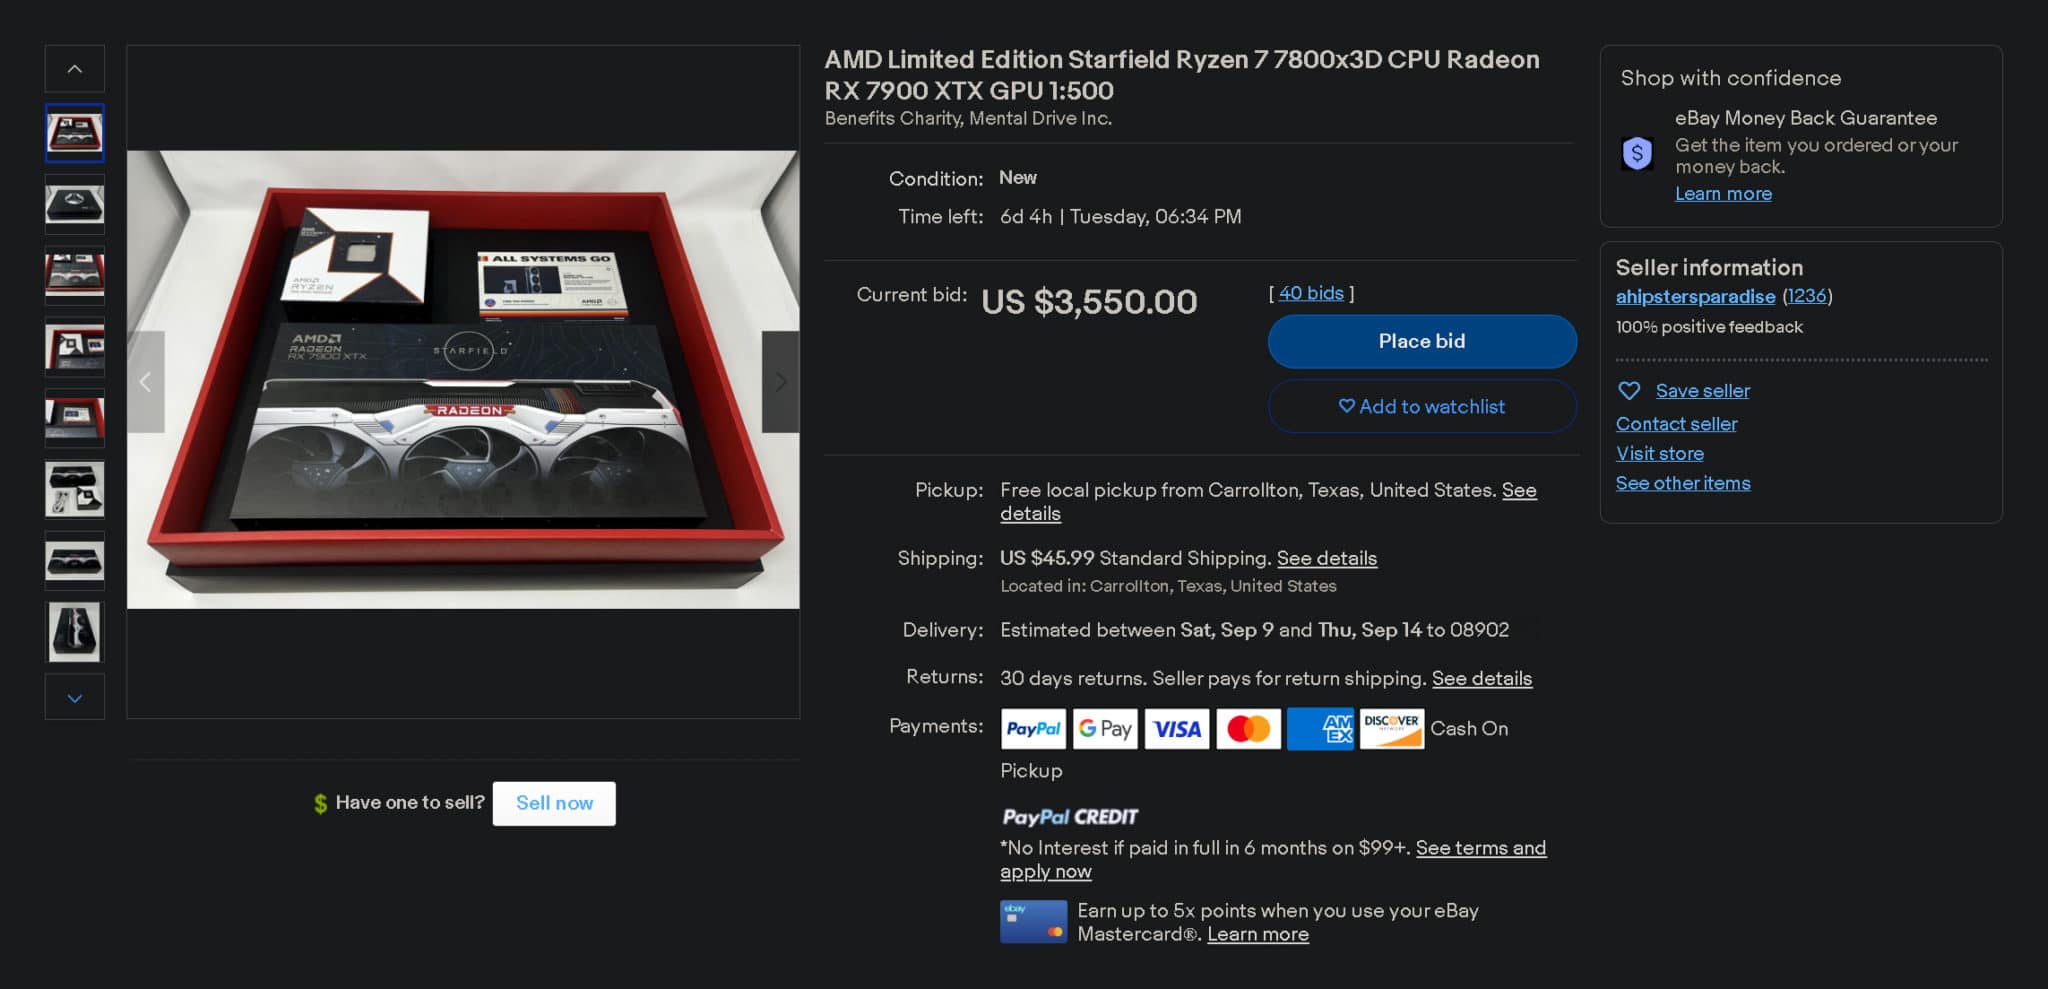Visit the seller's store
The width and height of the screenshot is (2048, 989).
pos(1659,453)
